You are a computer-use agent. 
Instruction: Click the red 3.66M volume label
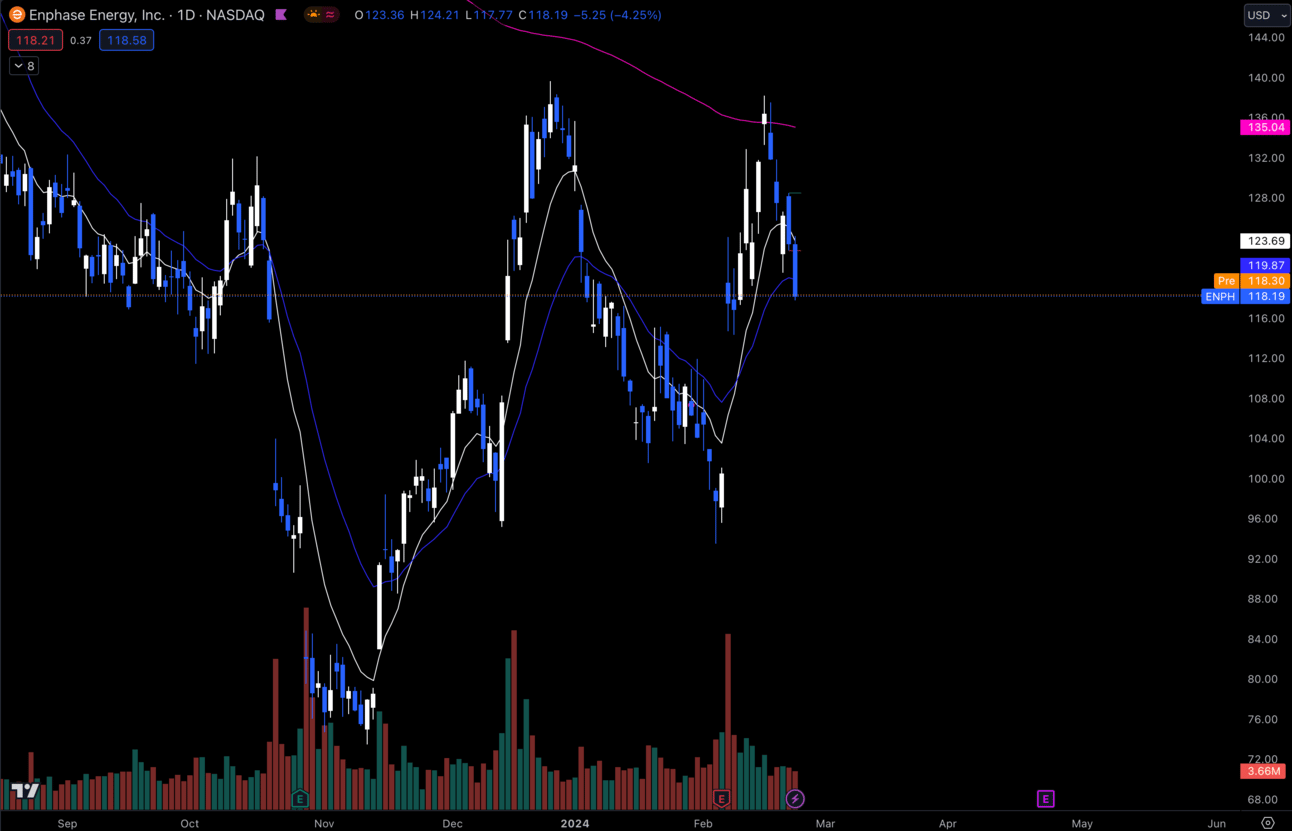point(1265,771)
